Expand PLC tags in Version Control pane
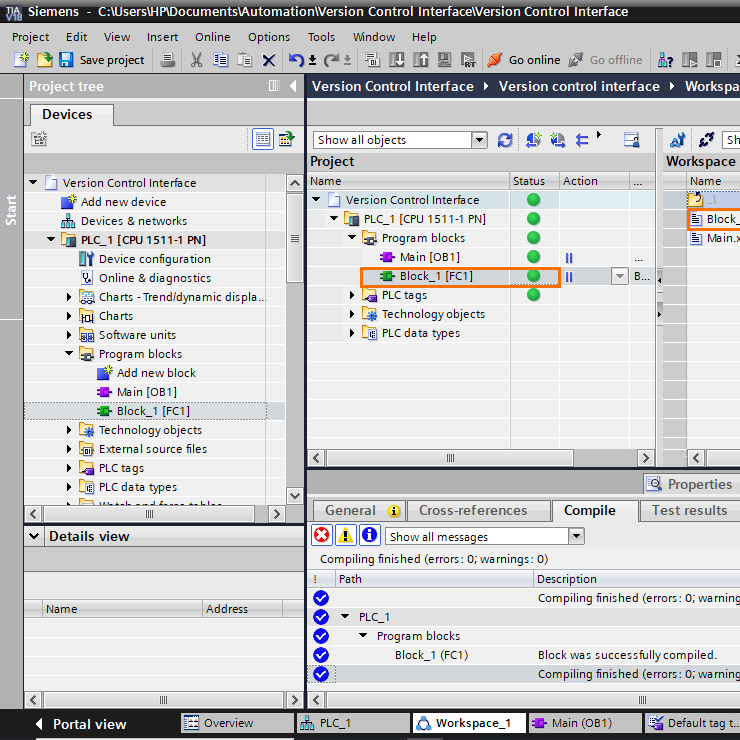This screenshot has height=740, width=740. coord(352,295)
